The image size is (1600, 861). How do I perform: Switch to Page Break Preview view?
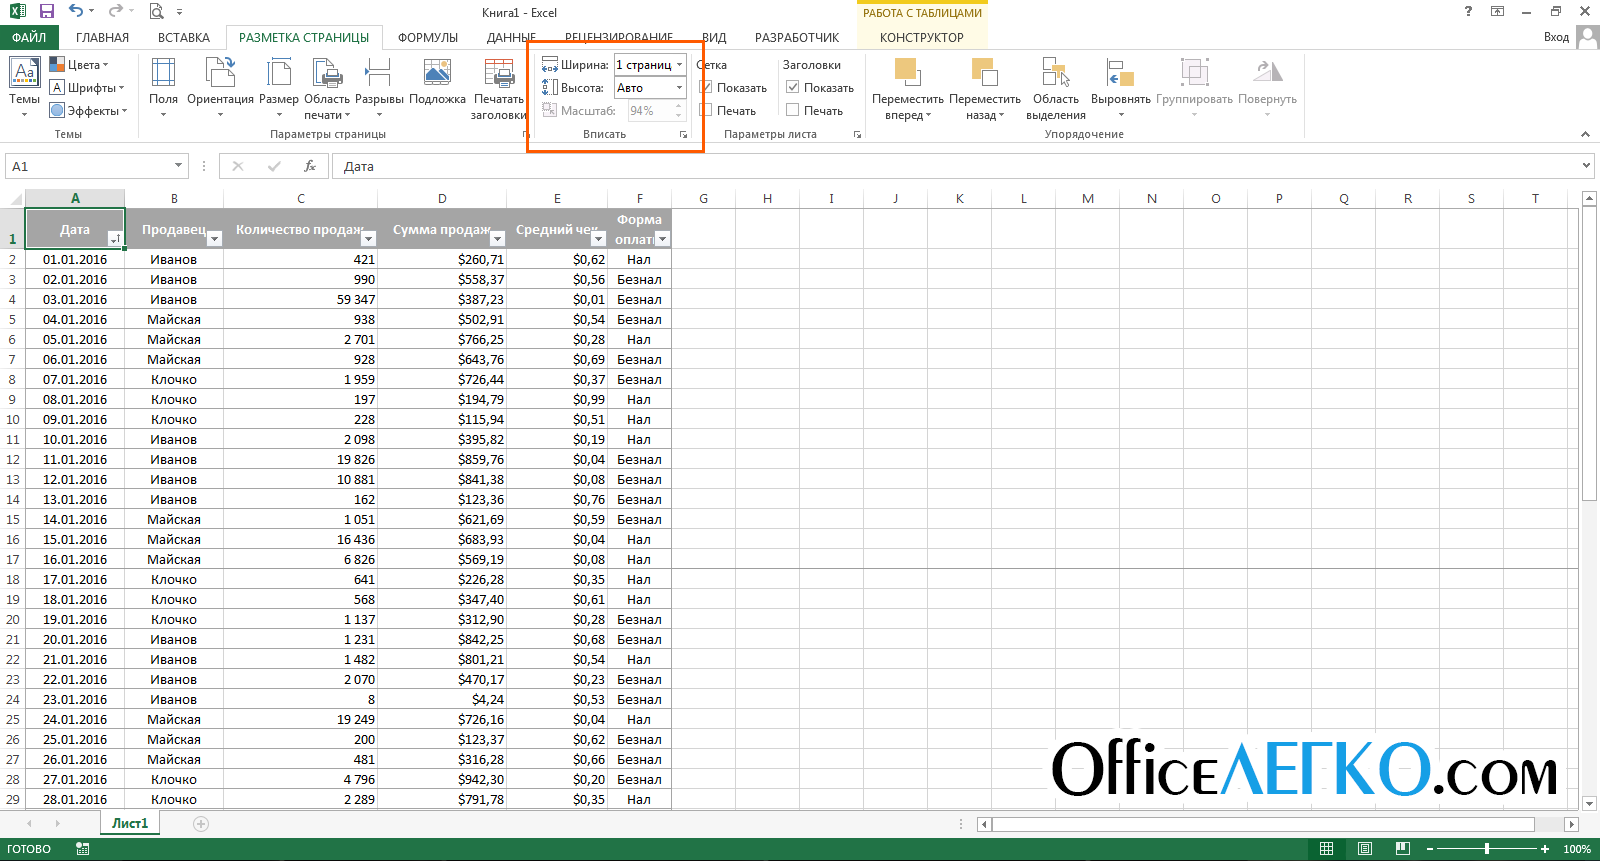(1403, 849)
